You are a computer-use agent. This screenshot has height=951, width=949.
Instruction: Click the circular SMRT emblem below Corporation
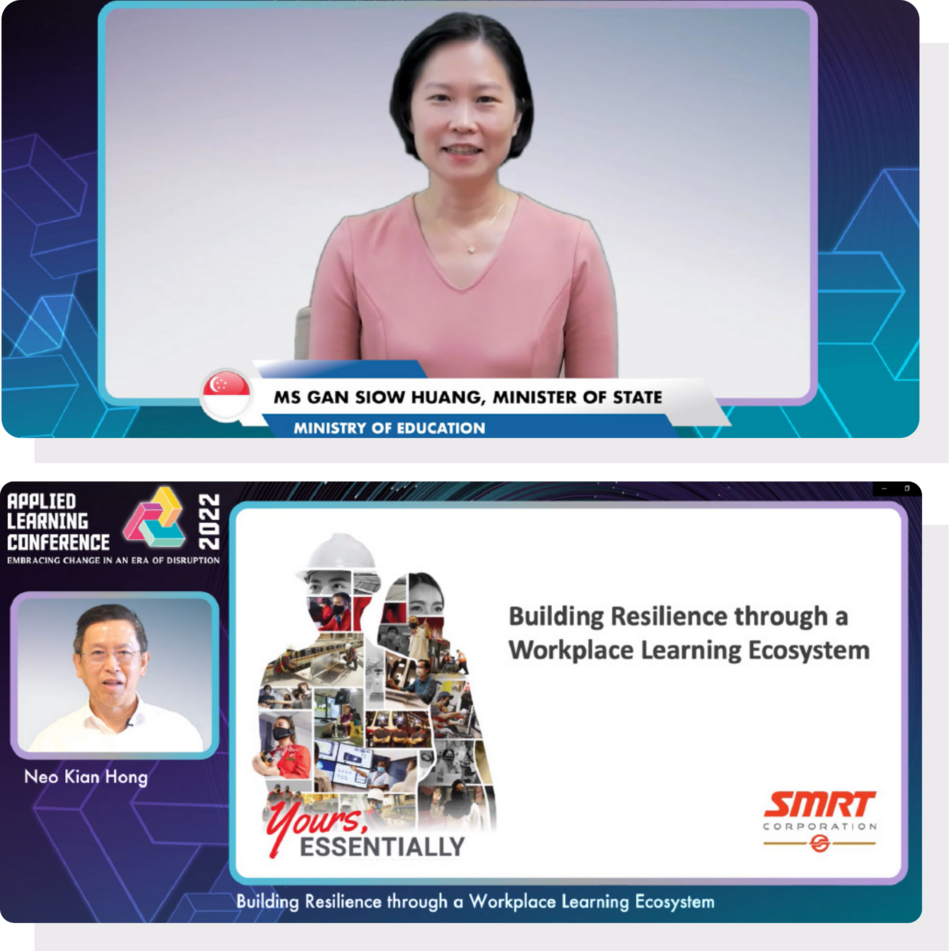819,844
